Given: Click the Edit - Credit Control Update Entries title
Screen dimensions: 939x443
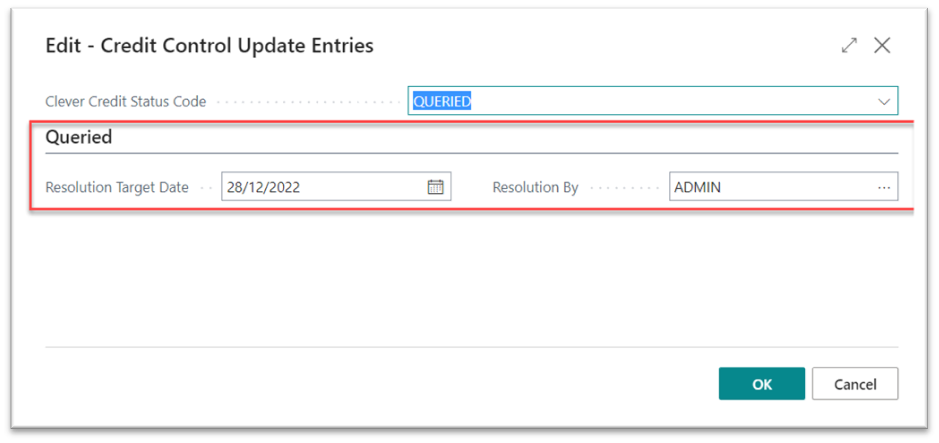Looking at the screenshot, I should 210,45.
